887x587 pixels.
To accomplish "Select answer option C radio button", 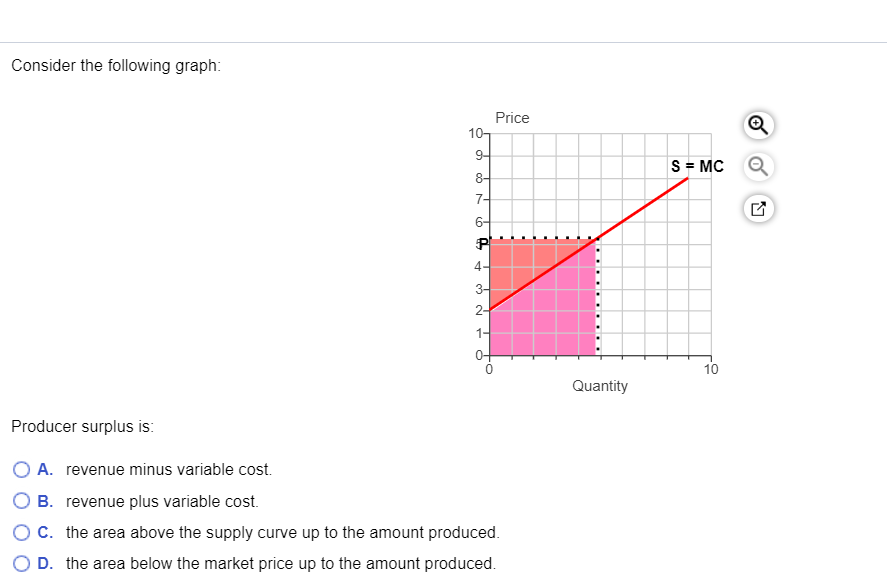I will 21,531.
